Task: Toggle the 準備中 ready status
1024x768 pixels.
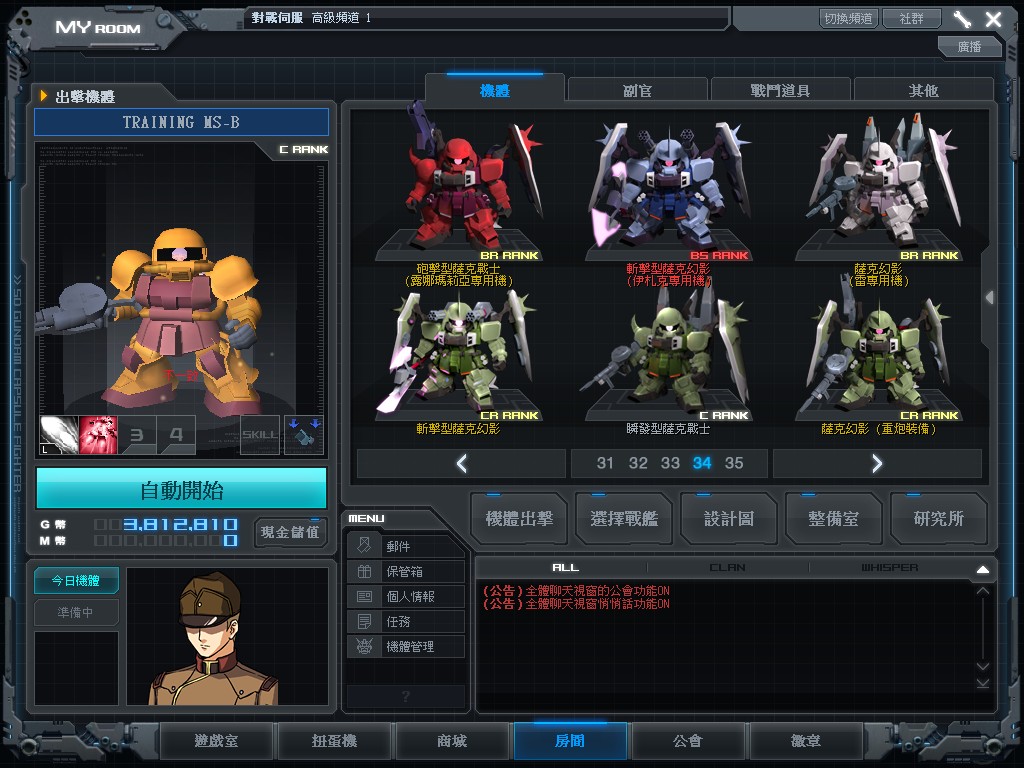Action: click(76, 613)
